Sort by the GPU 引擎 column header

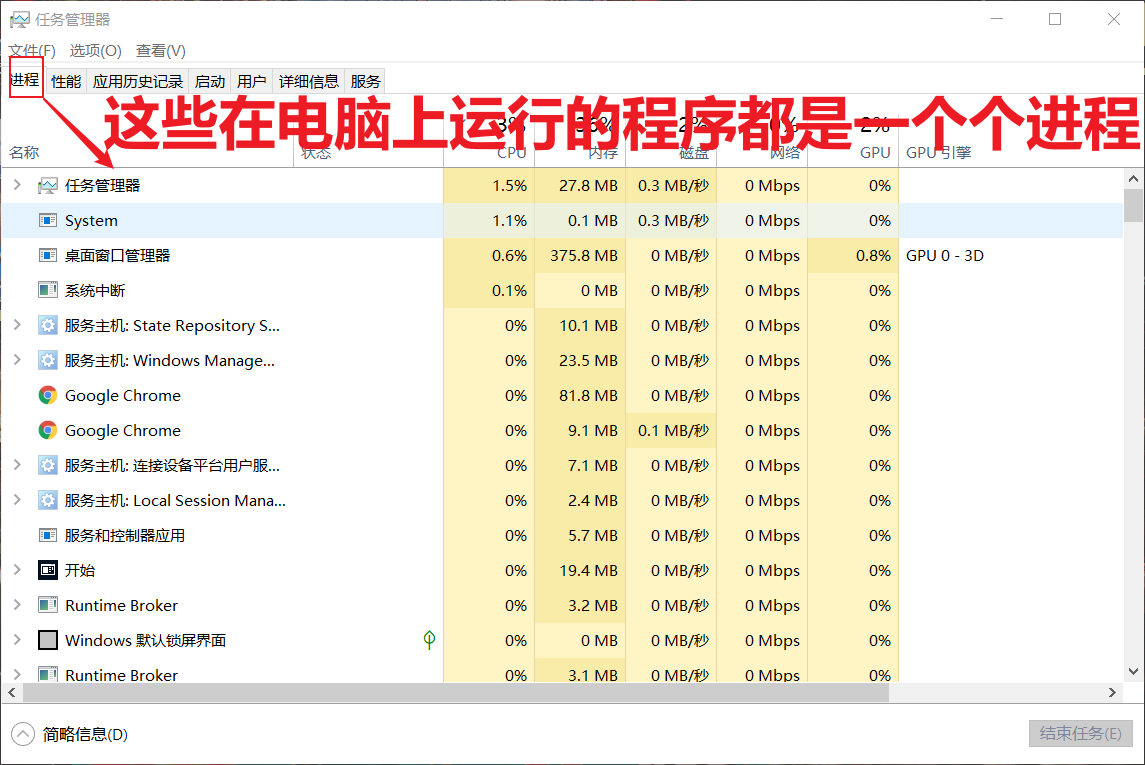(938, 153)
